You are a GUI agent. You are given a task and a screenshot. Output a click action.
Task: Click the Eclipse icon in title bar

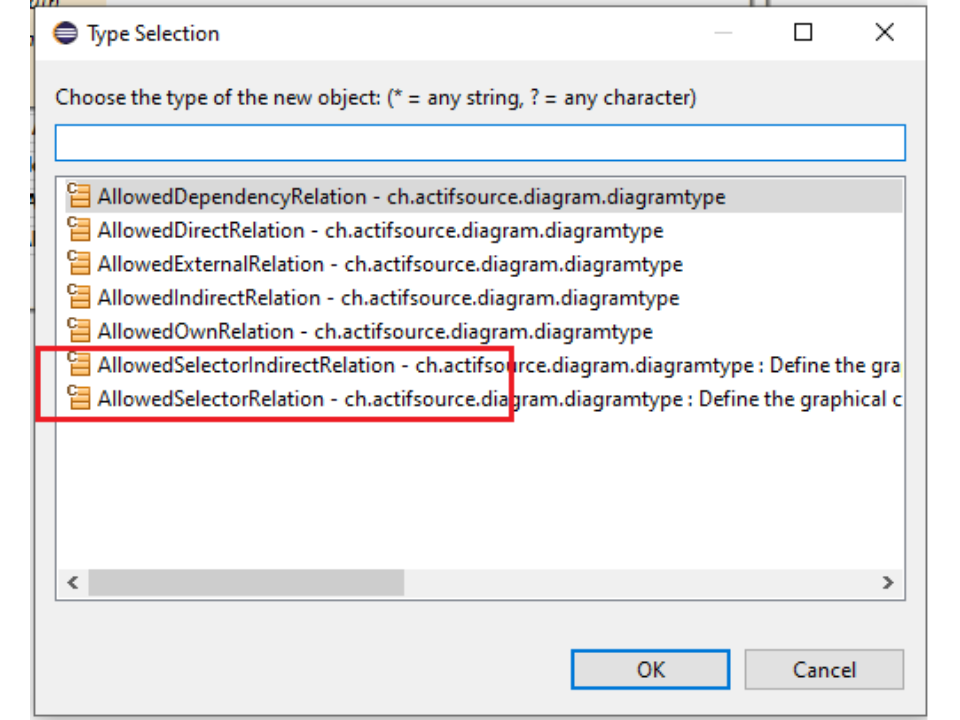(65, 33)
